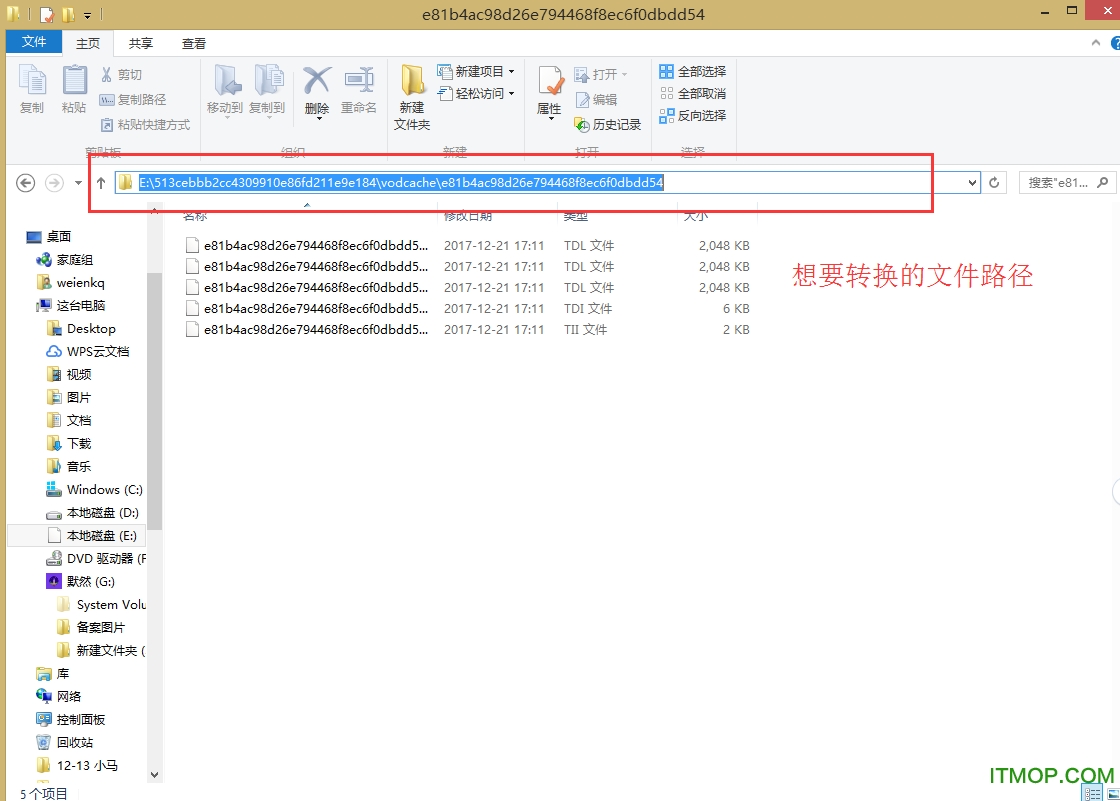
Task: Switch to details view icon in status bar
Action: 1092,793
